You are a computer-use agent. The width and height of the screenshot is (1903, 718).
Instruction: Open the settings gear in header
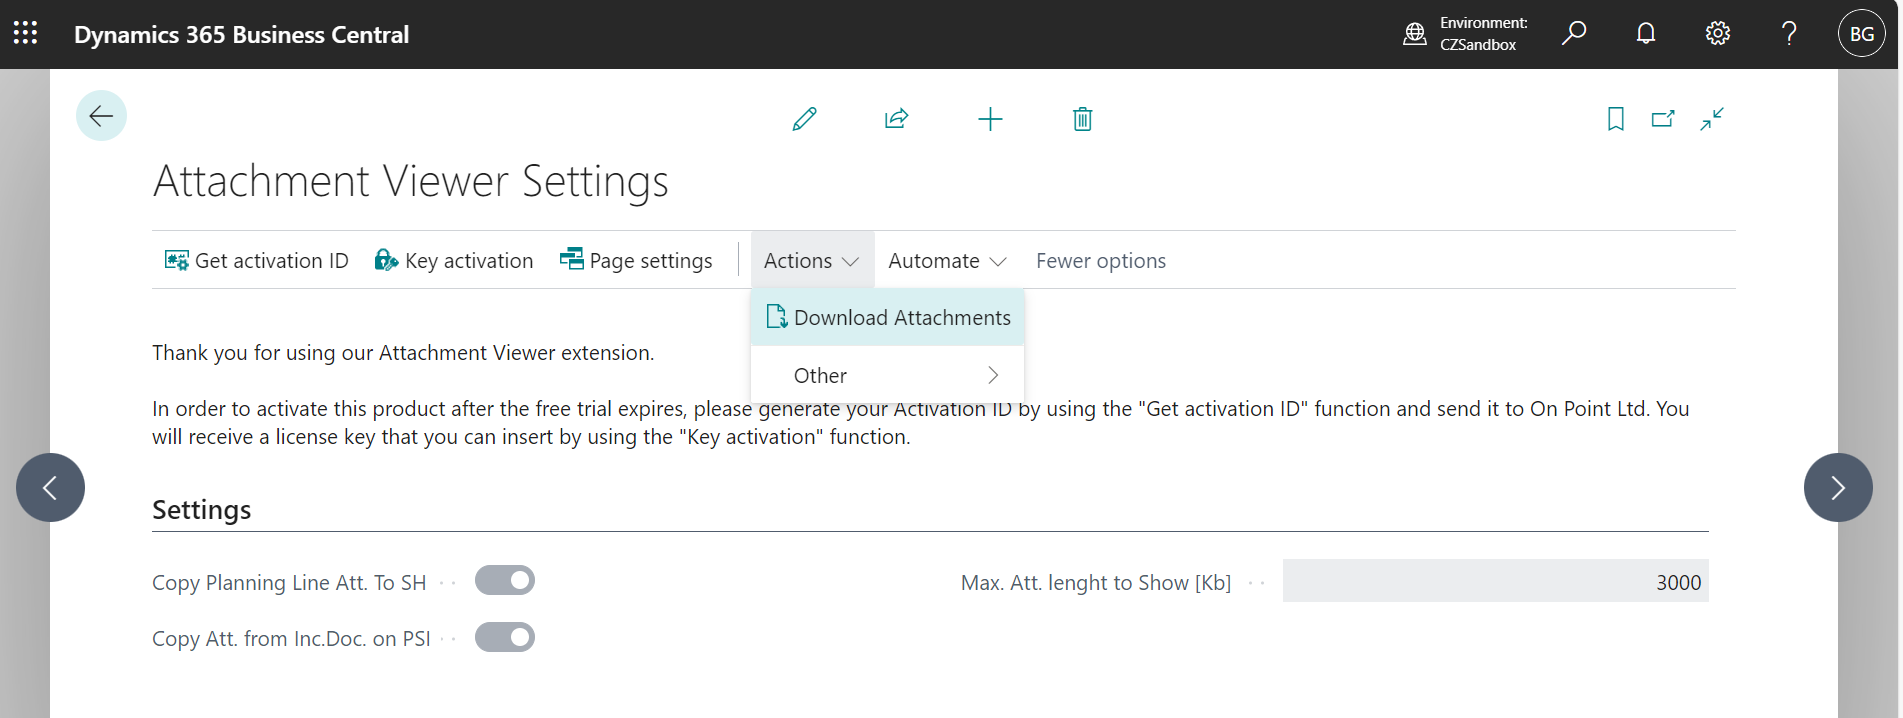pos(1717,34)
